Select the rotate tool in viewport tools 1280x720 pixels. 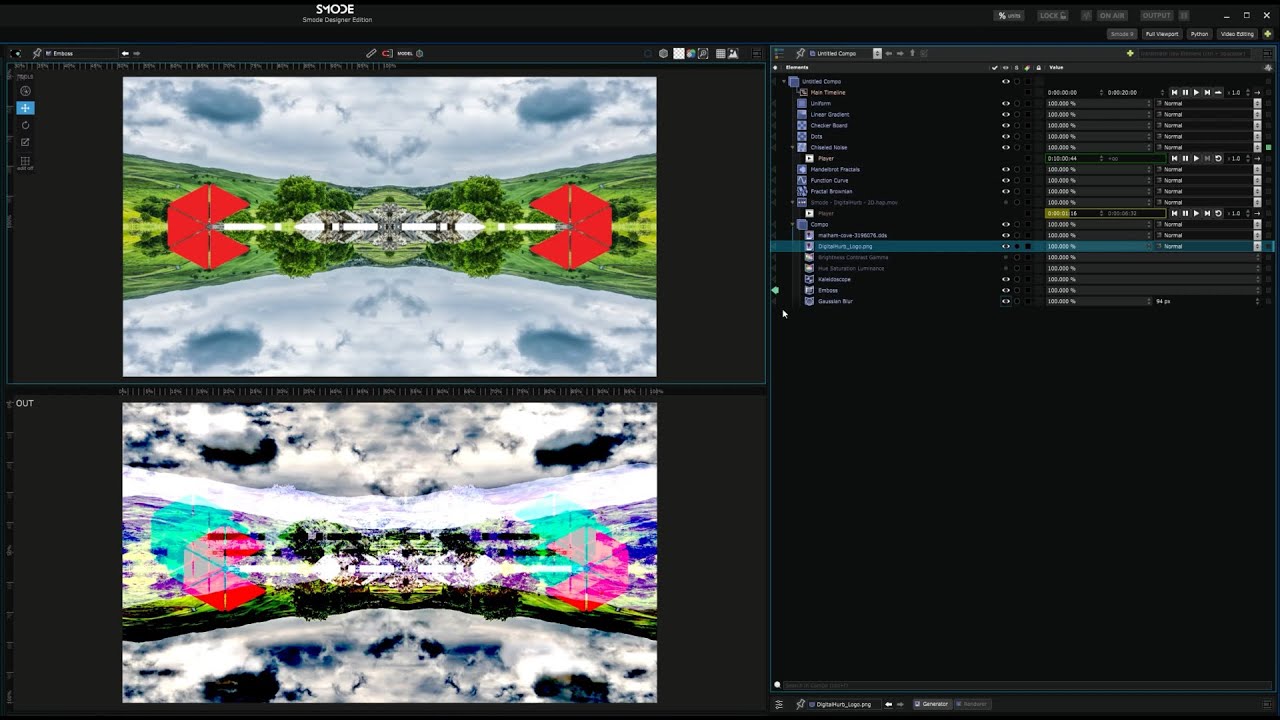(x=26, y=125)
